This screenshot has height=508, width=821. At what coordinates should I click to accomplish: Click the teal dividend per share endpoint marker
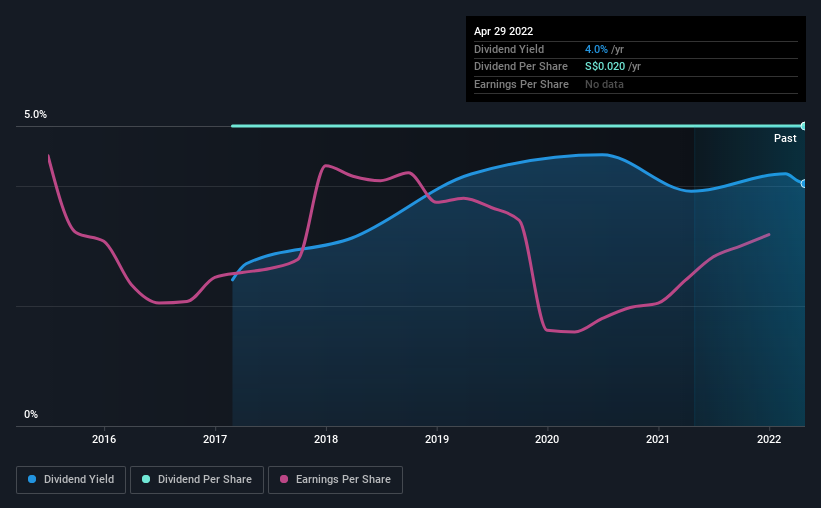(x=804, y=126)
